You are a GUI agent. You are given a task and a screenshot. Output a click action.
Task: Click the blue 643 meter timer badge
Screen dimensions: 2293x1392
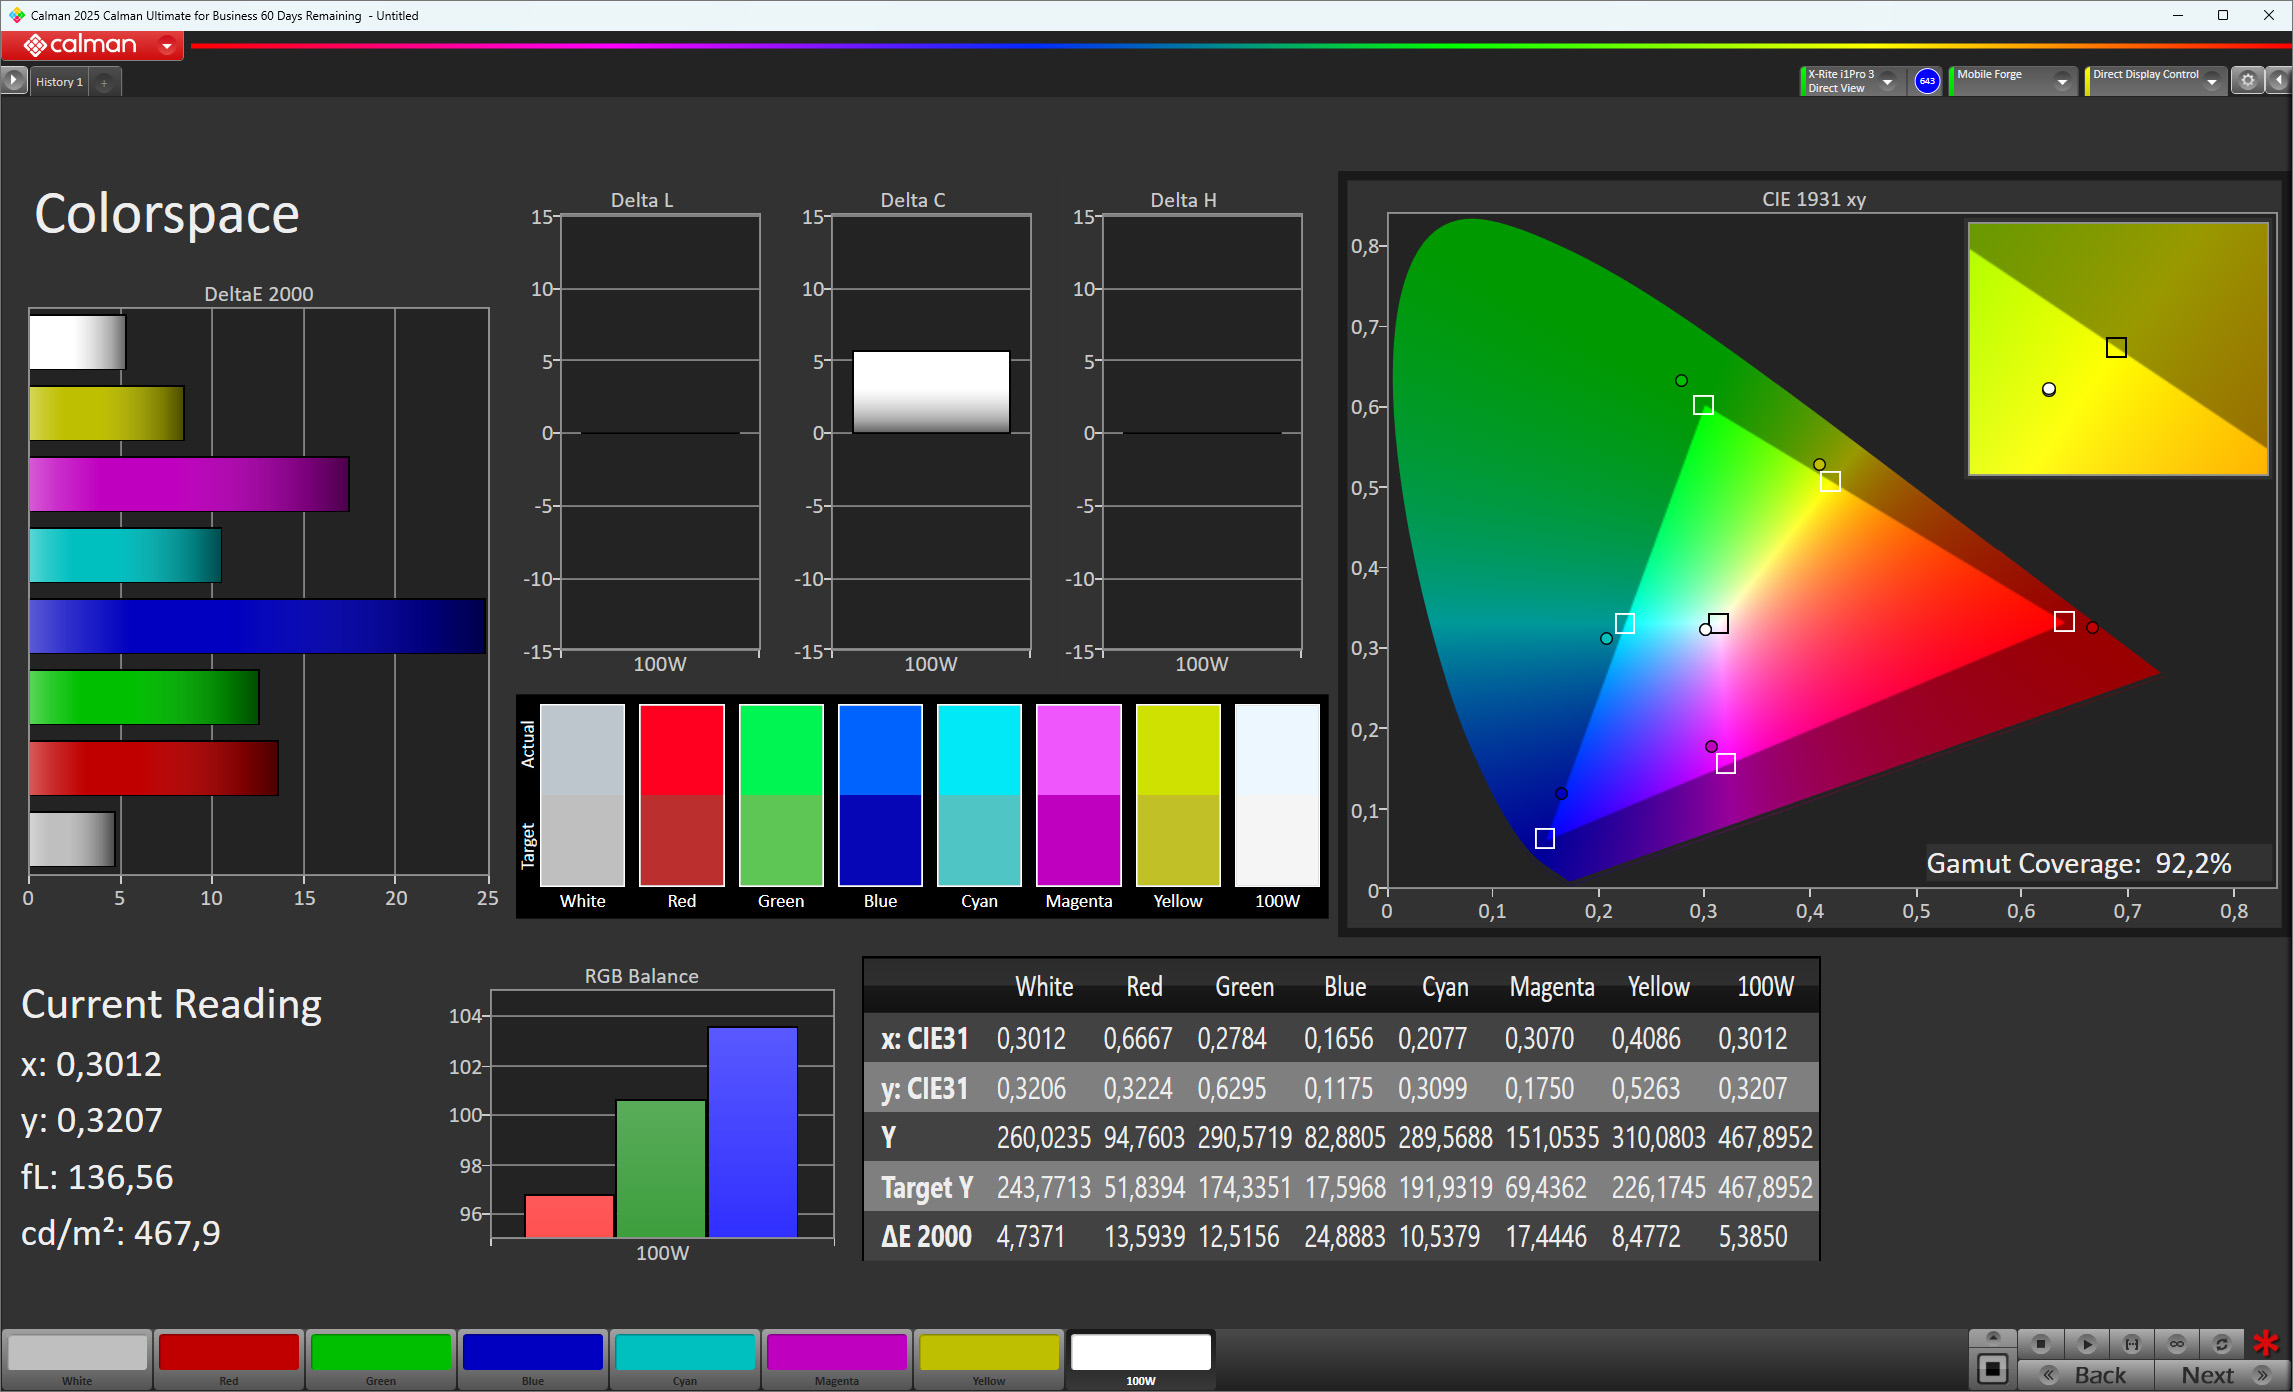[1927, 81]
